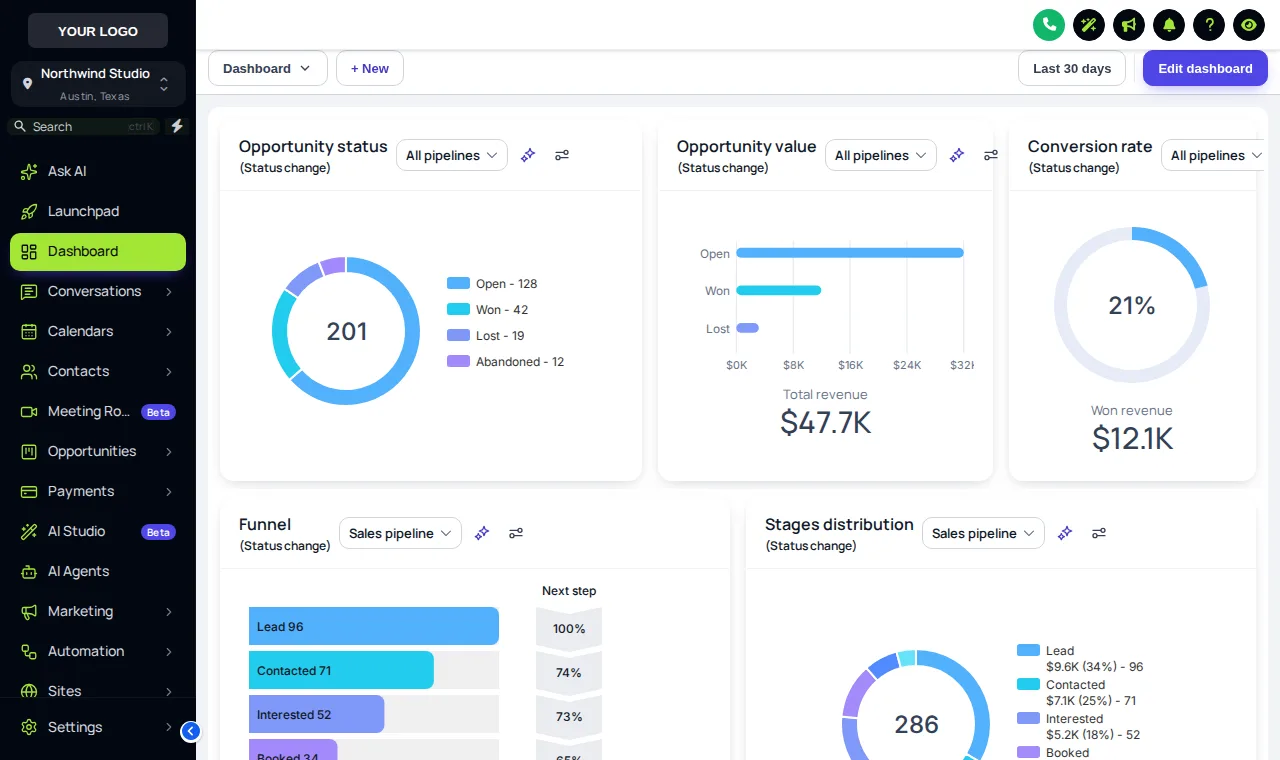Viewport: 1280px width, 760px height.
Task: Open filter settings icon on Opportunity value card
Action: tap(990, 155)
